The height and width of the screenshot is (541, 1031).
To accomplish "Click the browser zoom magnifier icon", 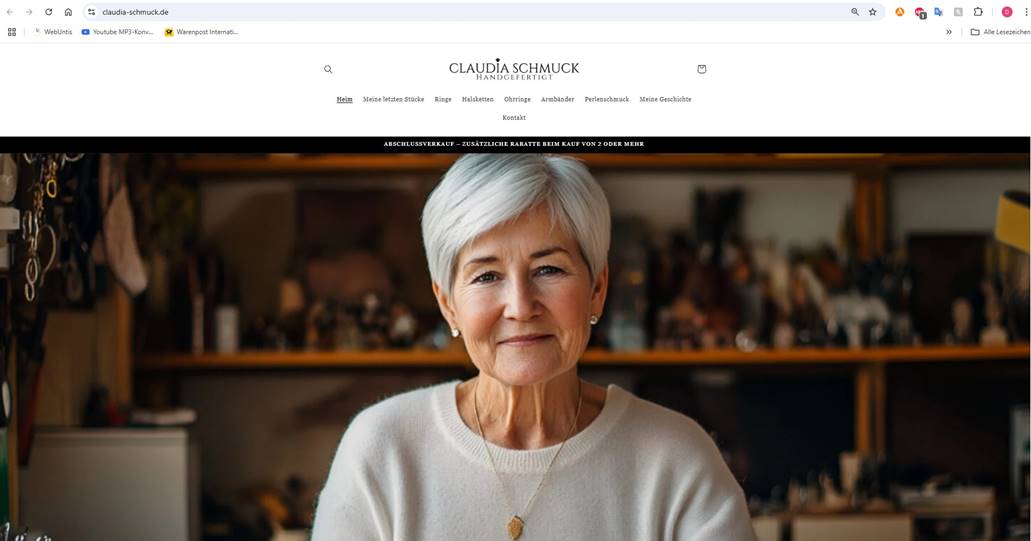I will coord(855,12).
